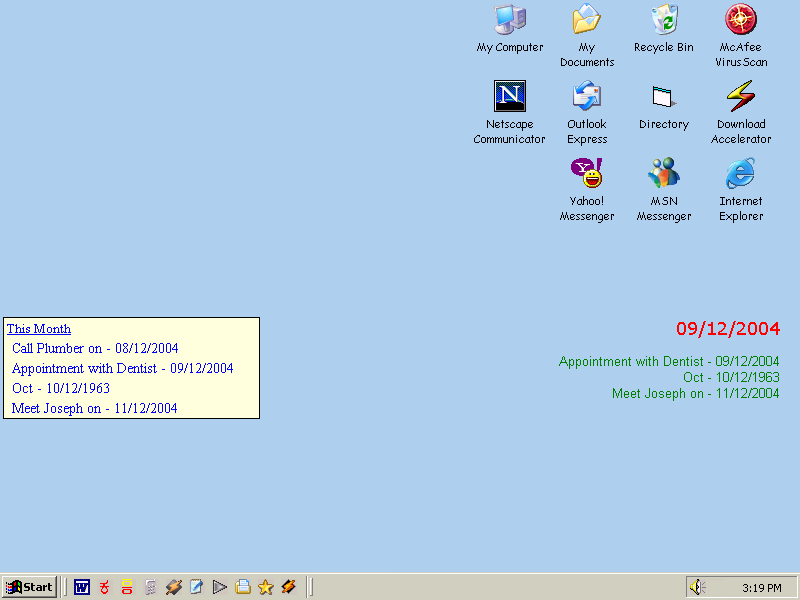The width and height of the screenshot is (800, 600).
Task: Click the Word icon in Quick Launch
Action: click(x=82, y=587)
